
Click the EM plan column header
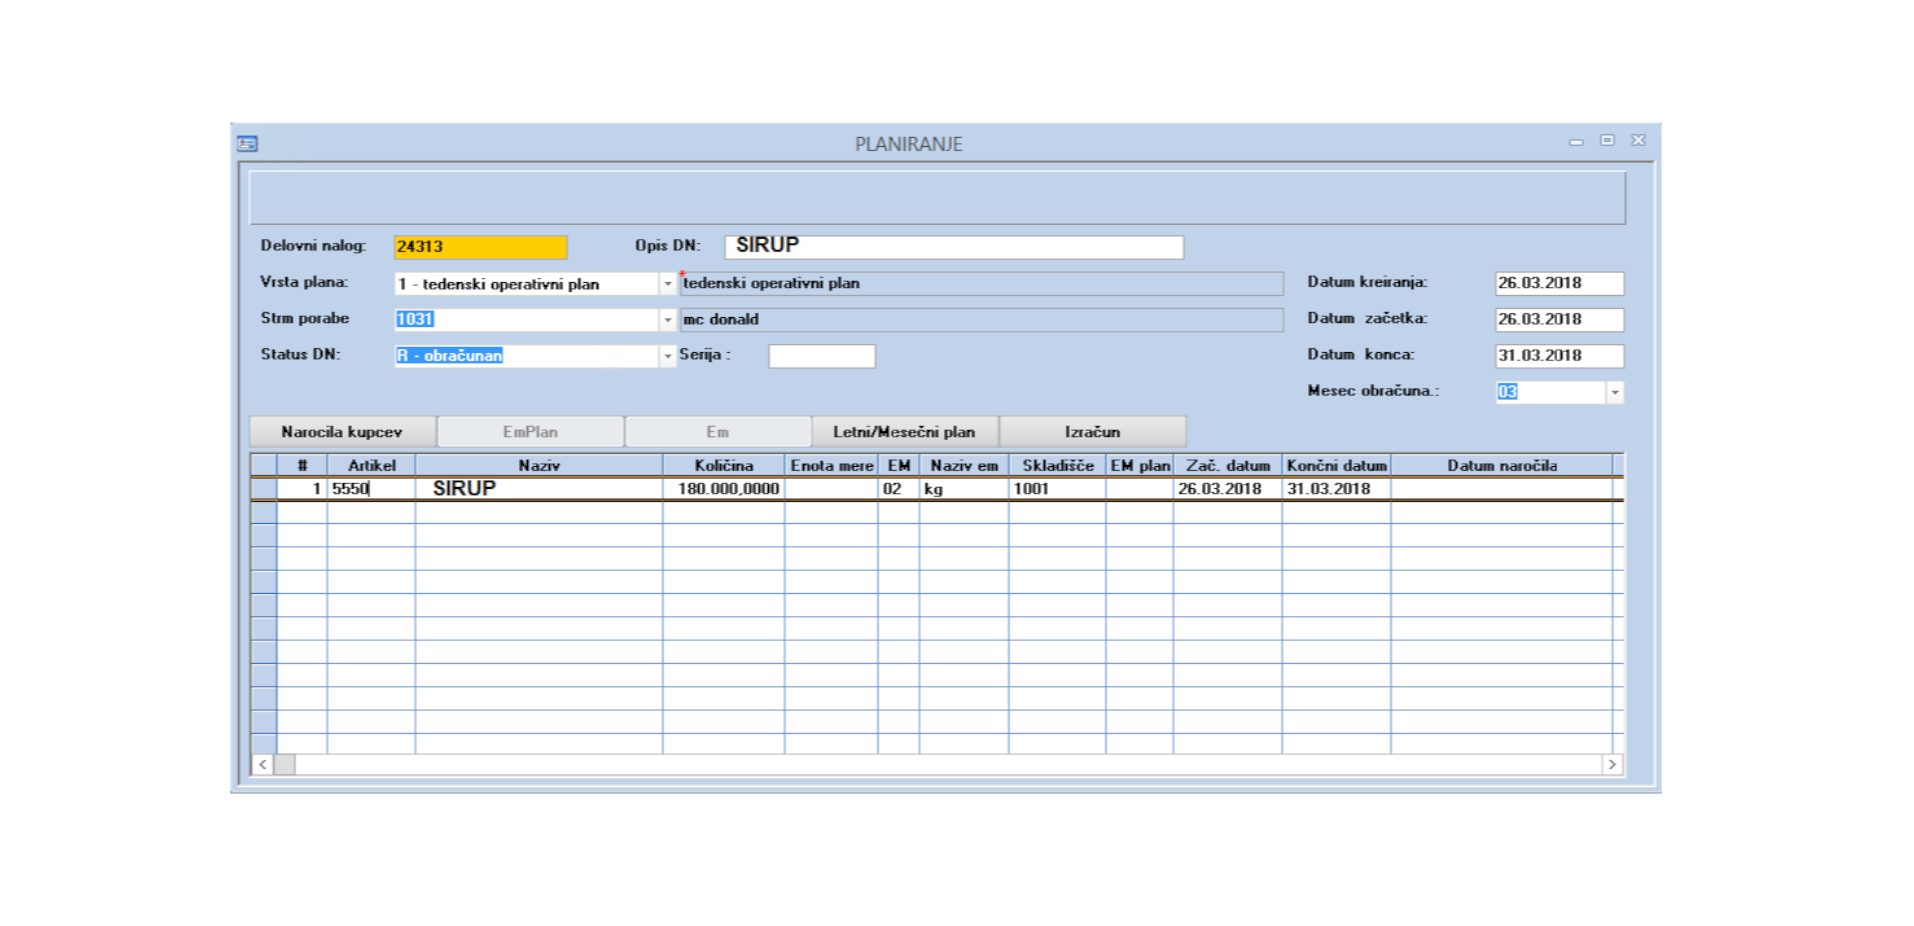pyautogui.click(x=1140, y=465)
